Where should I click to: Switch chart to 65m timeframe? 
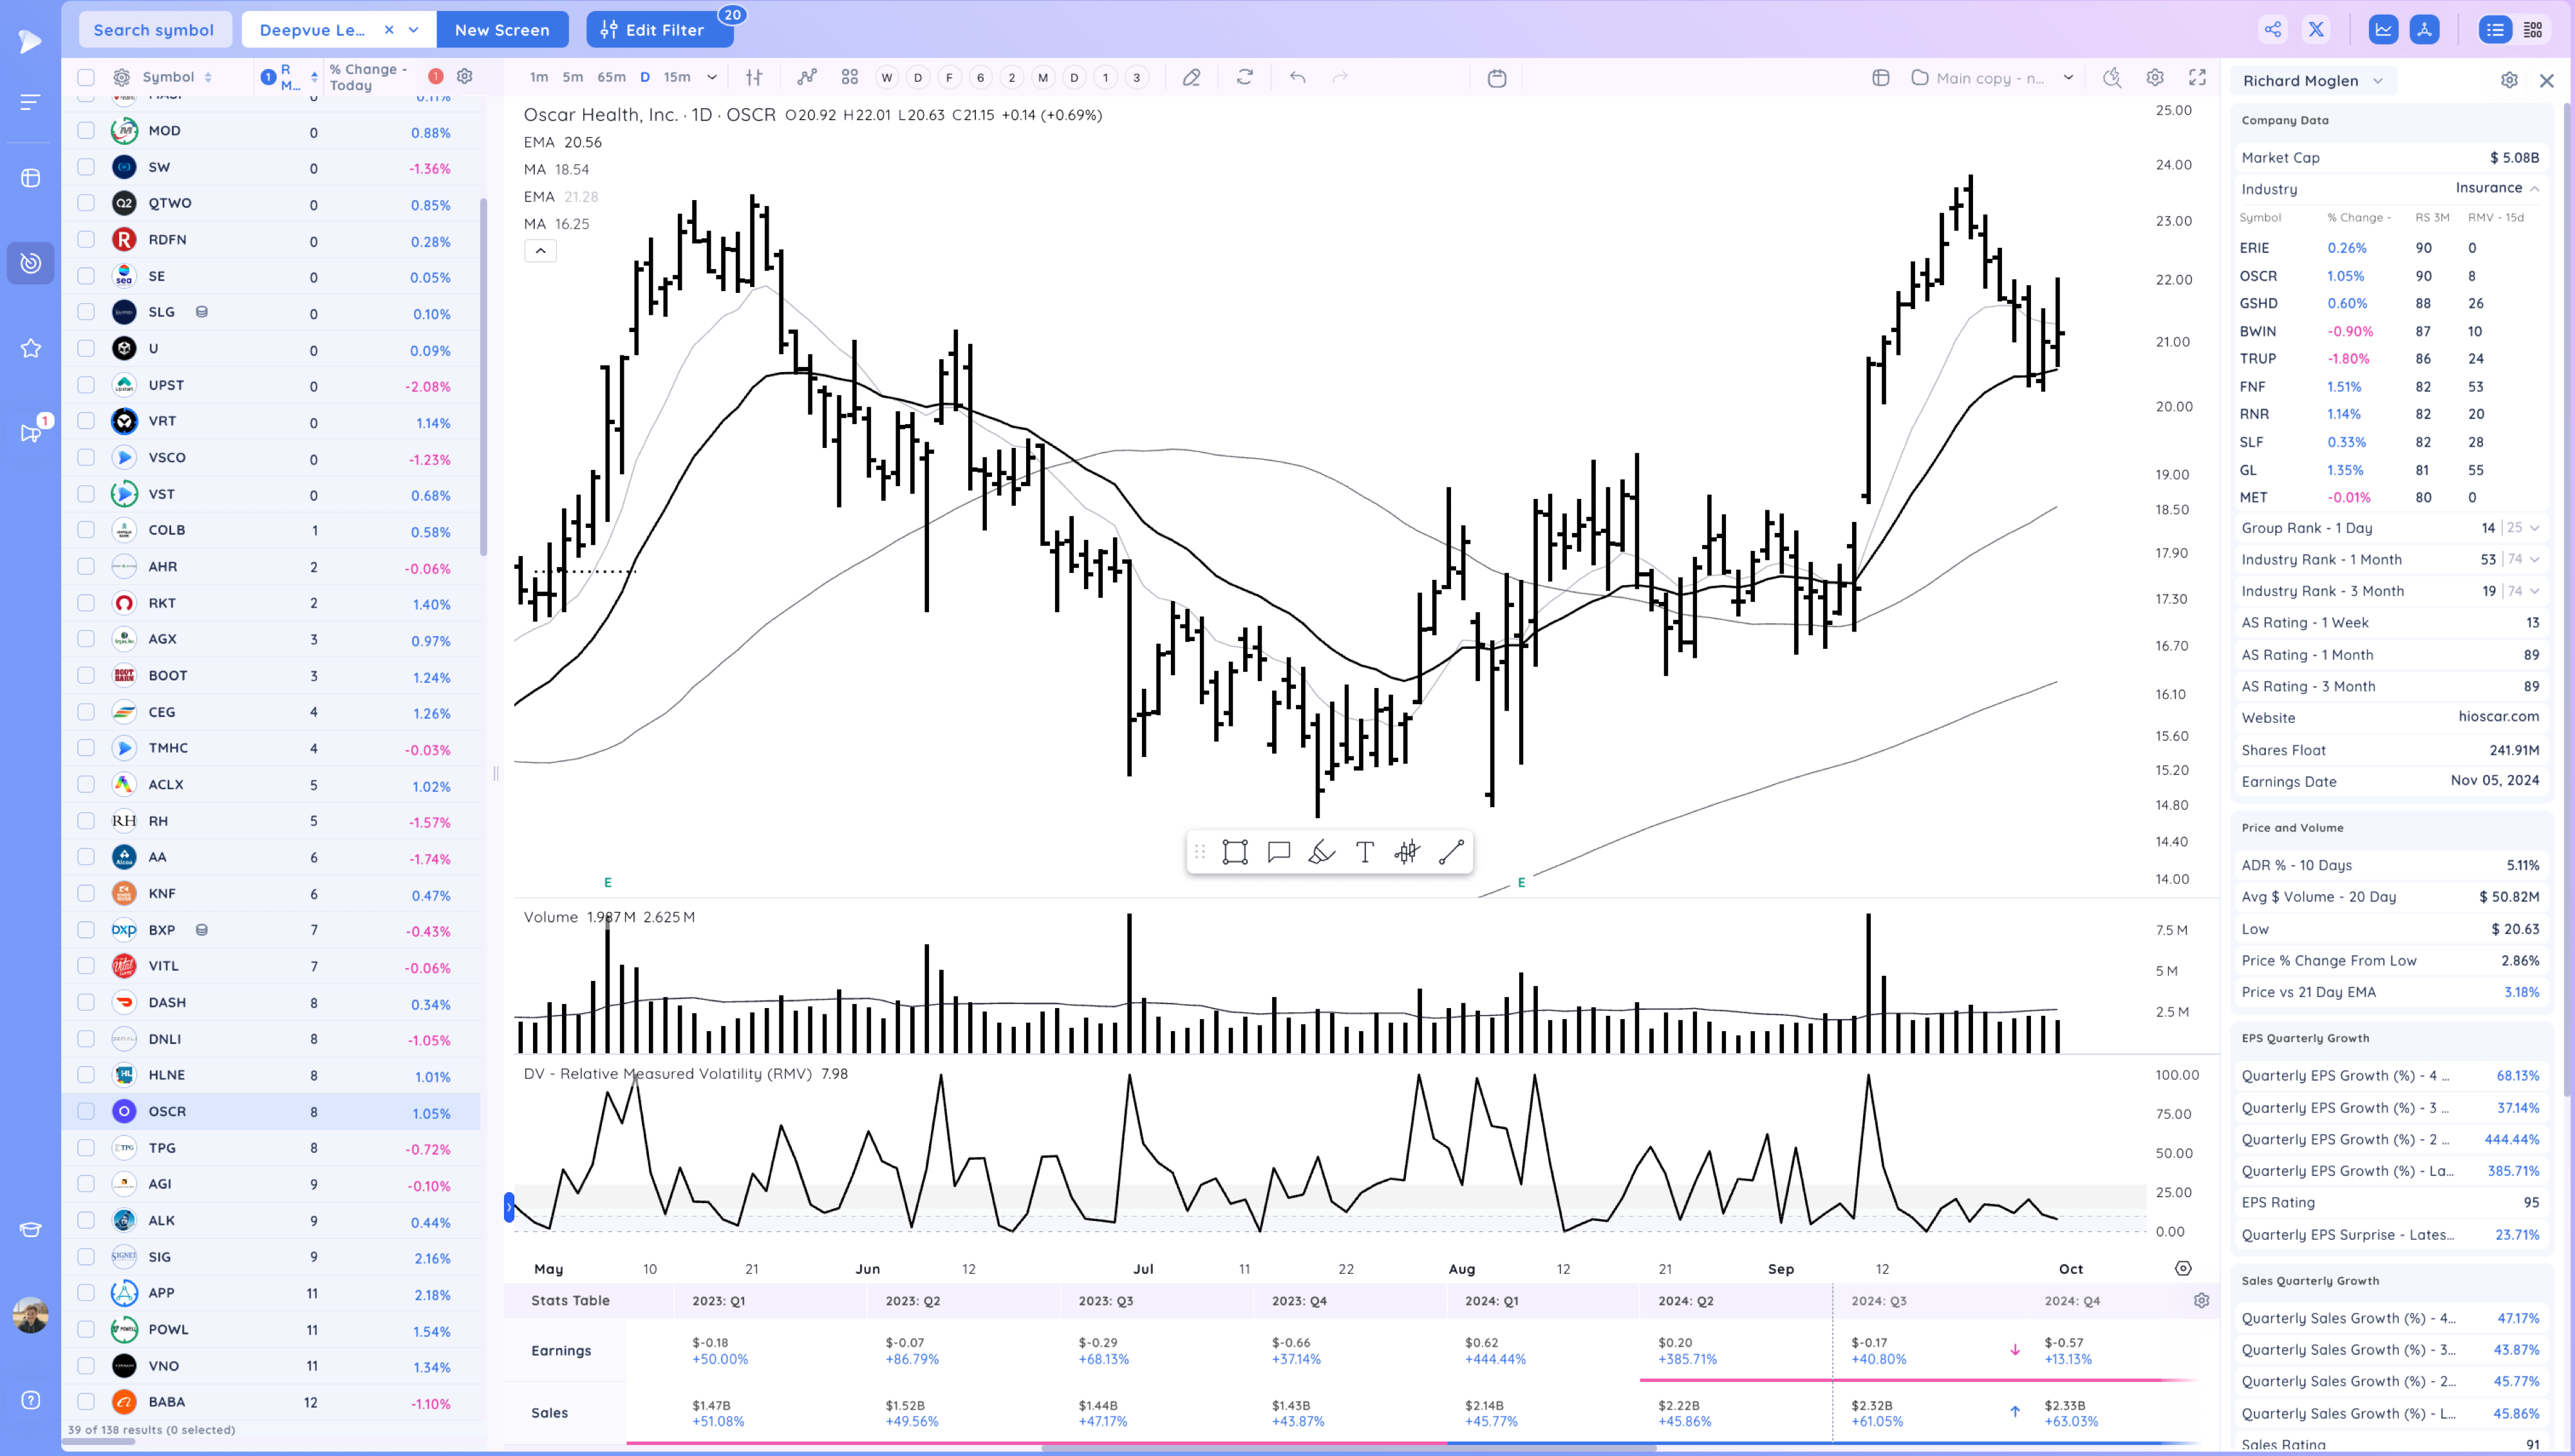tap(611, 77)
